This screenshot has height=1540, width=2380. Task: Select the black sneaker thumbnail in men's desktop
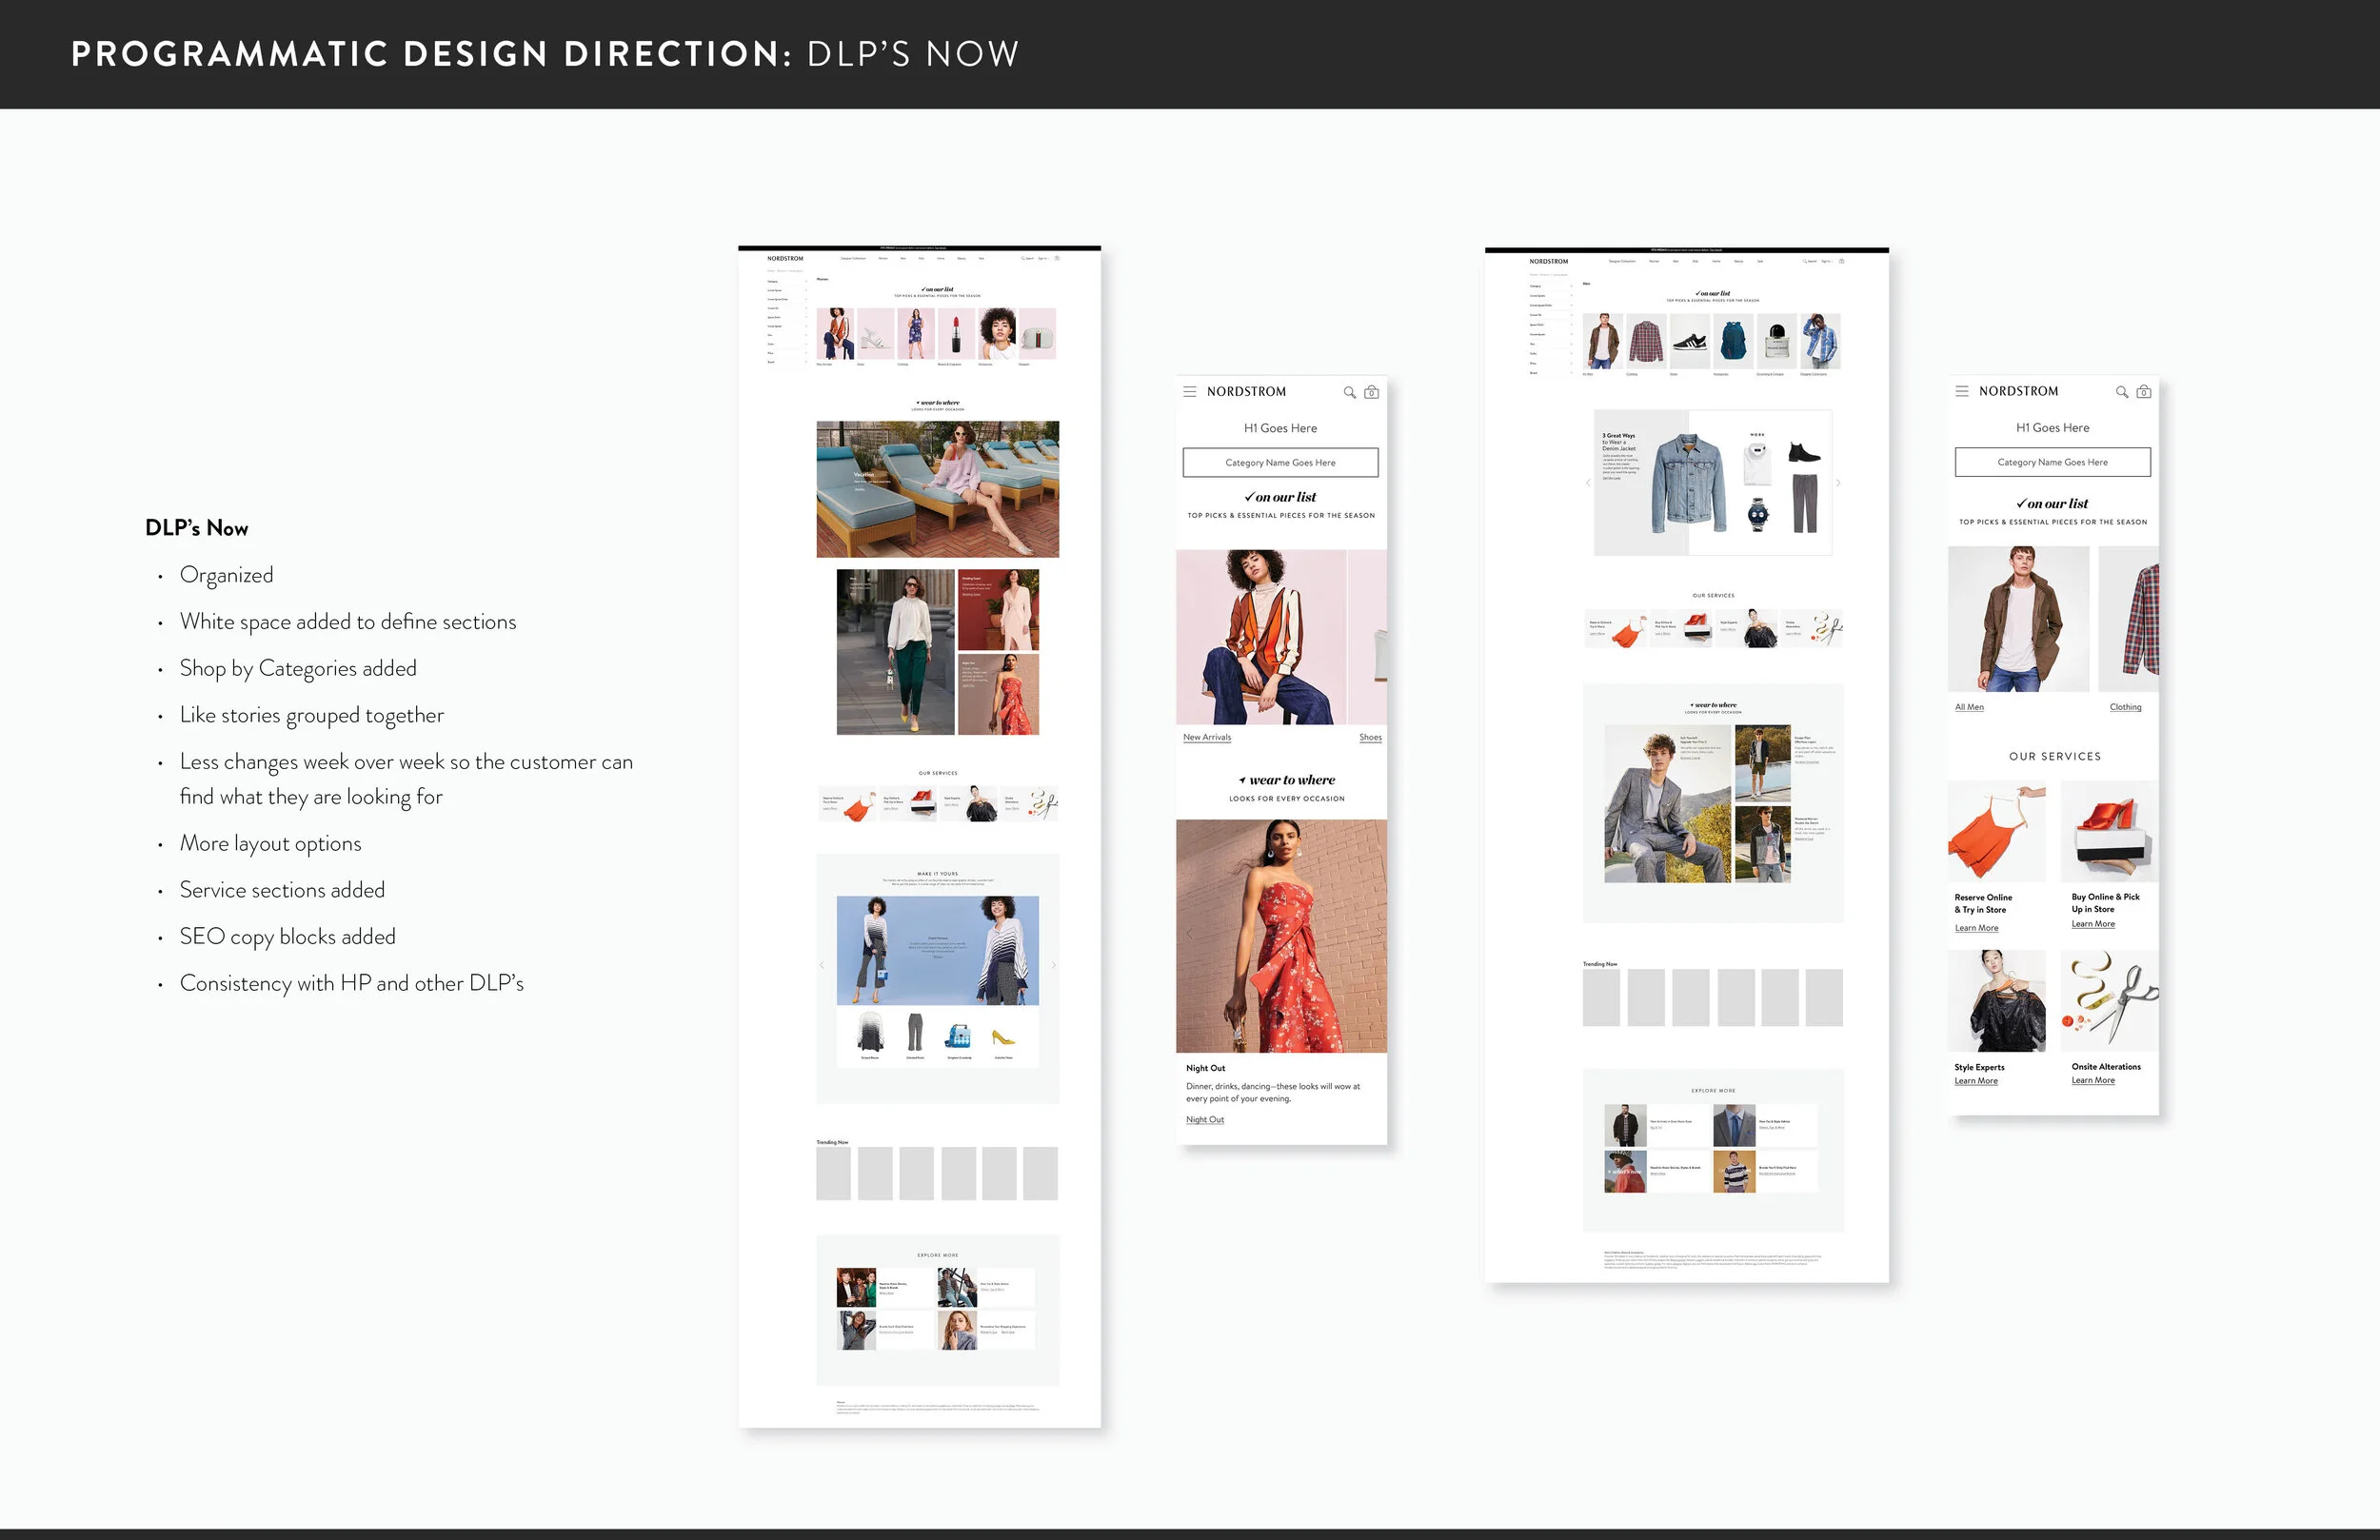coord(1689,341)
